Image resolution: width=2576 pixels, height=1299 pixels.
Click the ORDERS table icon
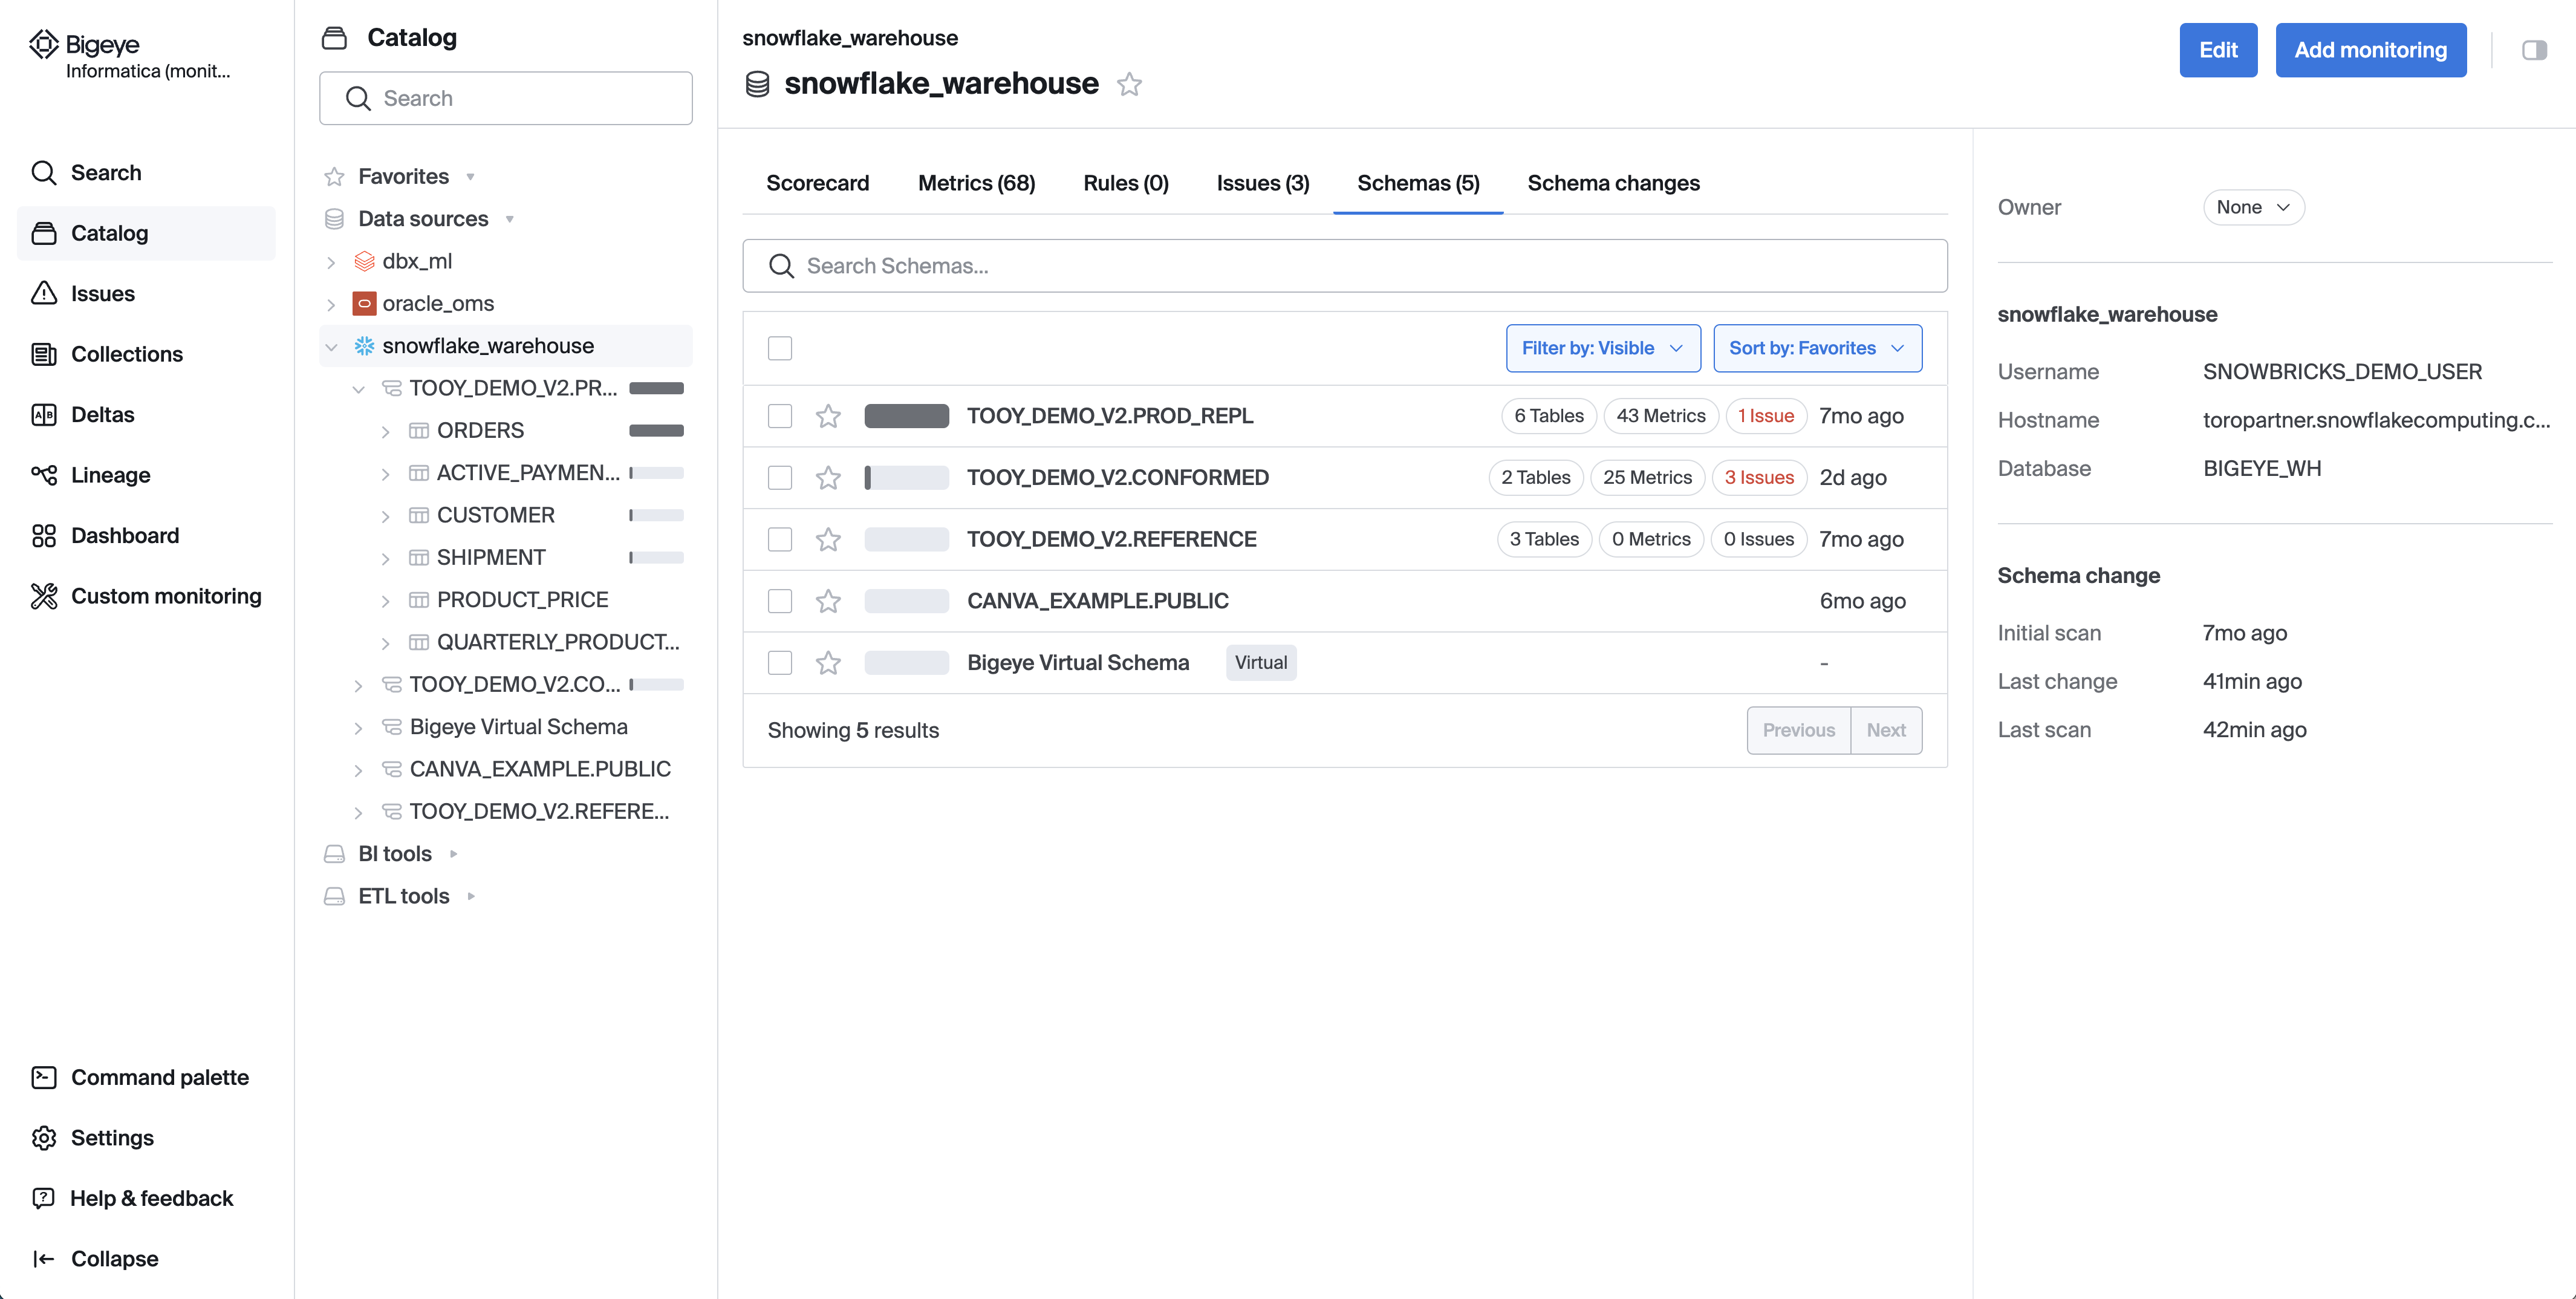[x=419, y=430]
